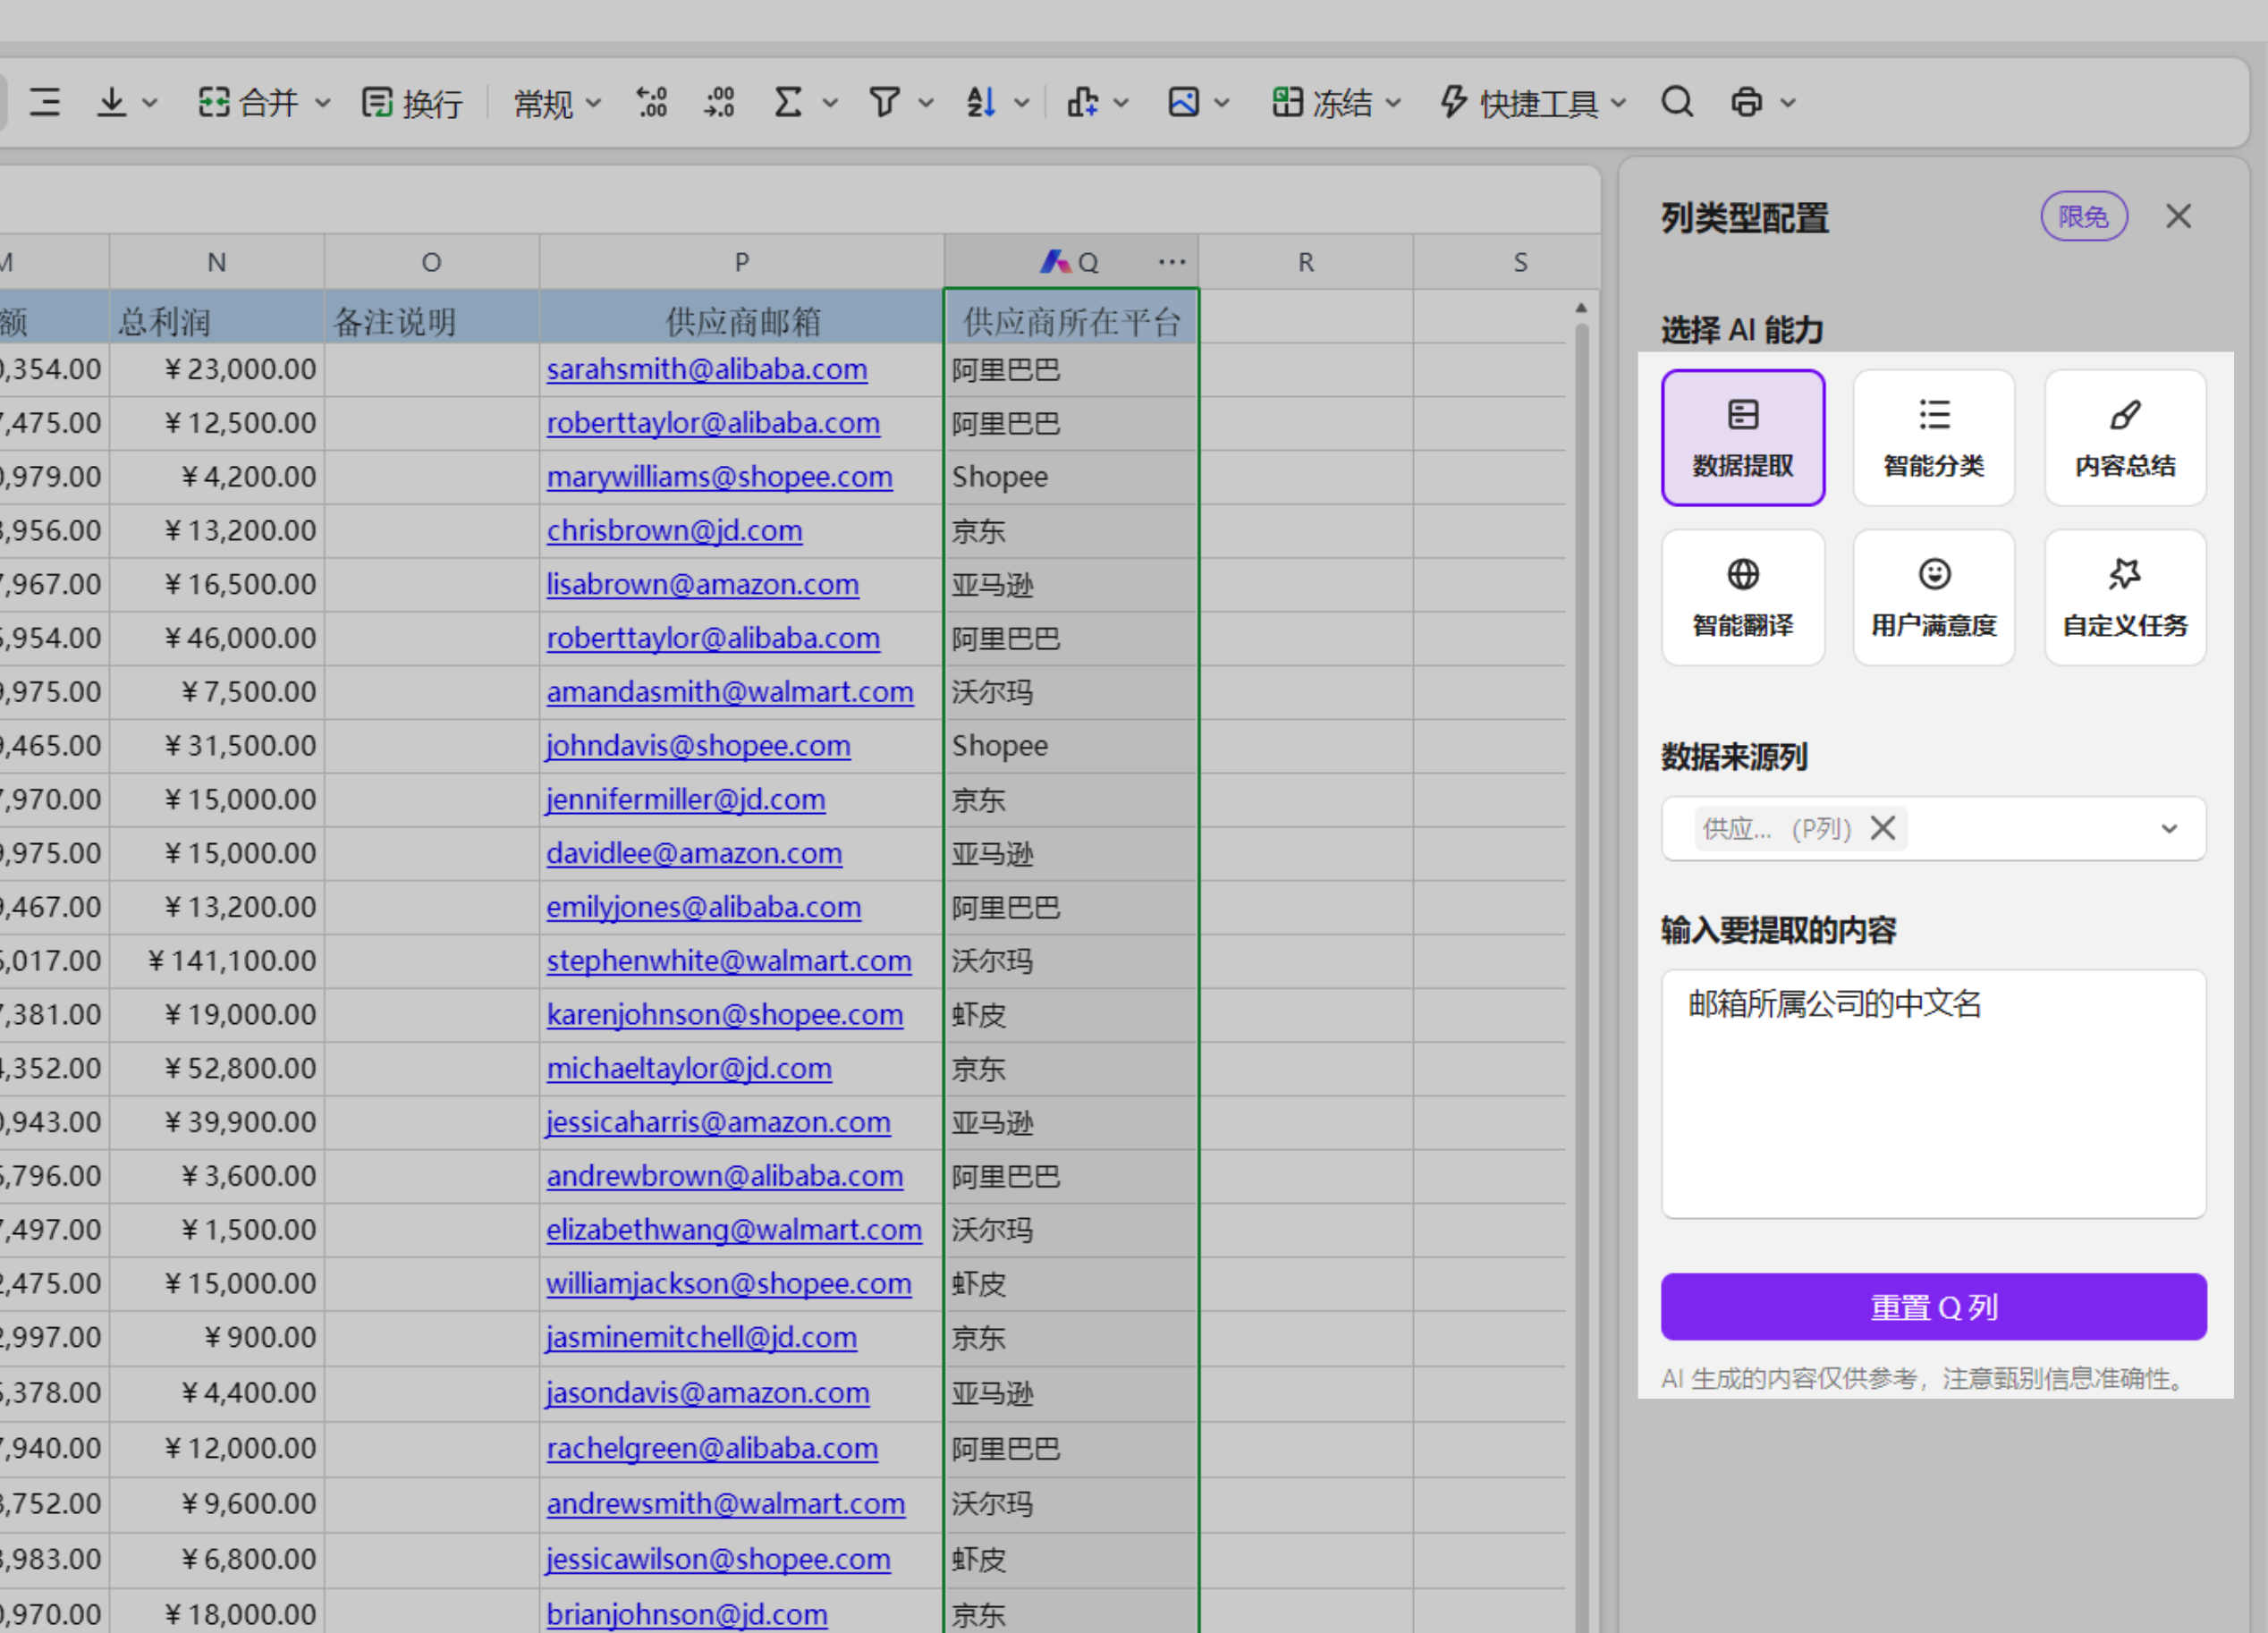Click the Sum sigma icon
Screen dimensions: 2268x1633
789,102
